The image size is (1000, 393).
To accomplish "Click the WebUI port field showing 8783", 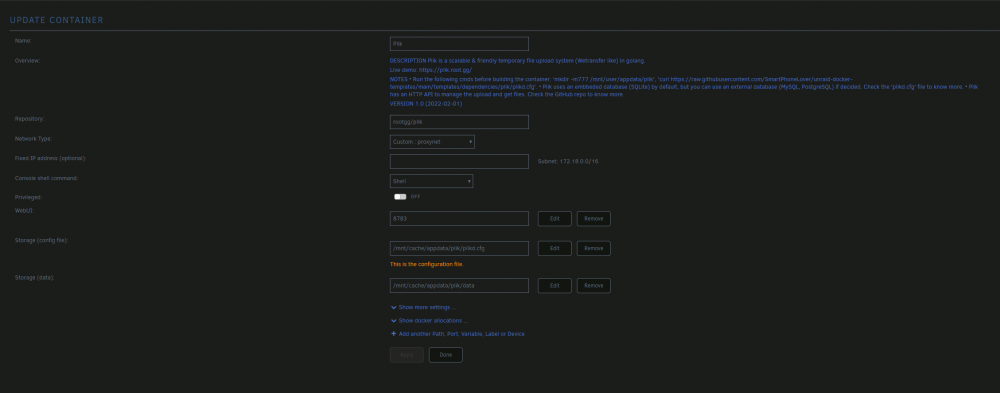I will [x=459, y=219].
